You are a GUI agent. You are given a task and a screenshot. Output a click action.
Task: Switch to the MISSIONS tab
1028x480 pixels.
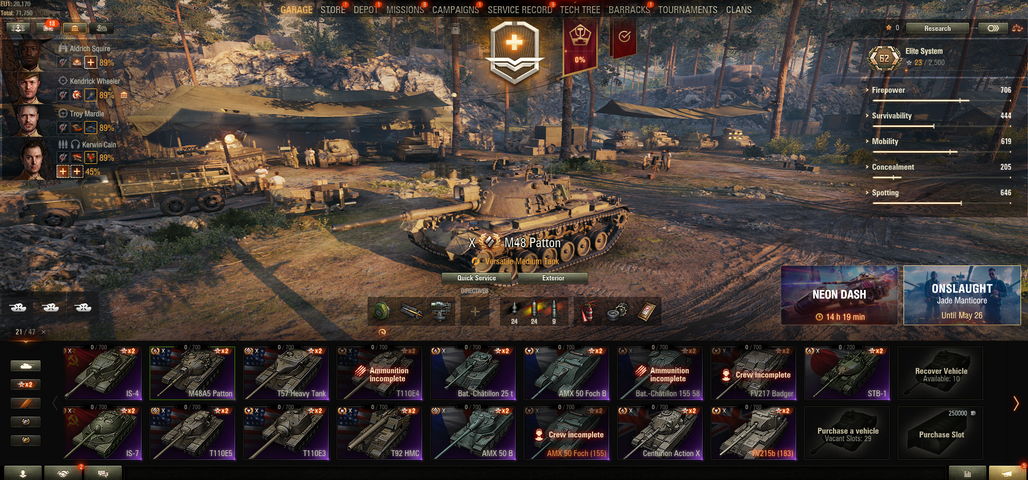405,10
